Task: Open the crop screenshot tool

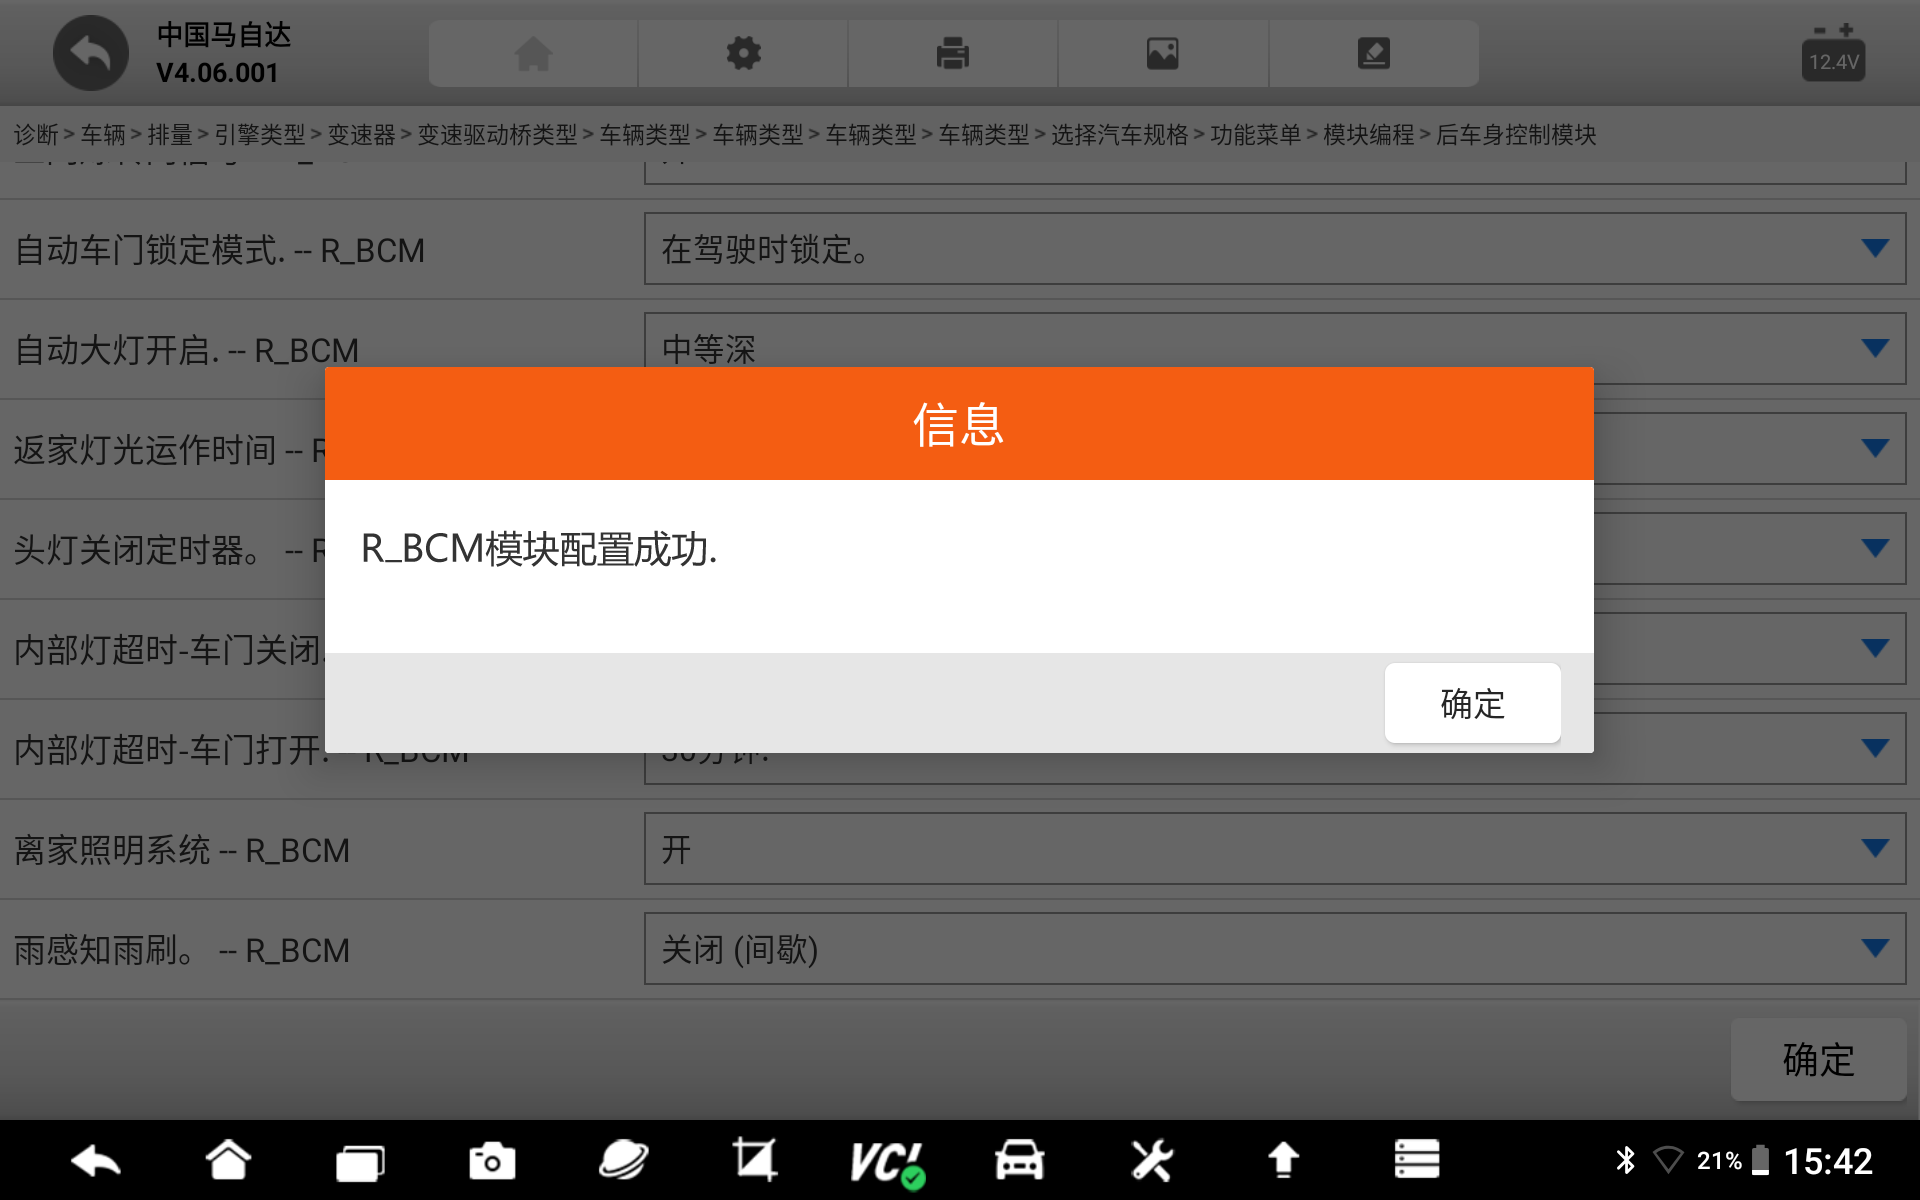Action: pos(754,1160)
